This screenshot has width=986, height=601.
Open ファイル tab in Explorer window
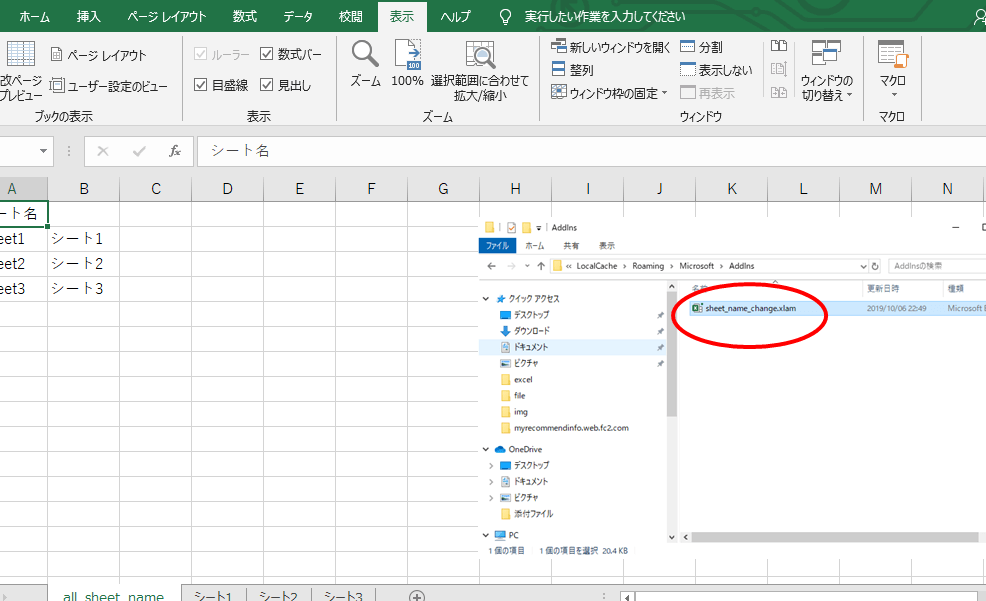497,246
